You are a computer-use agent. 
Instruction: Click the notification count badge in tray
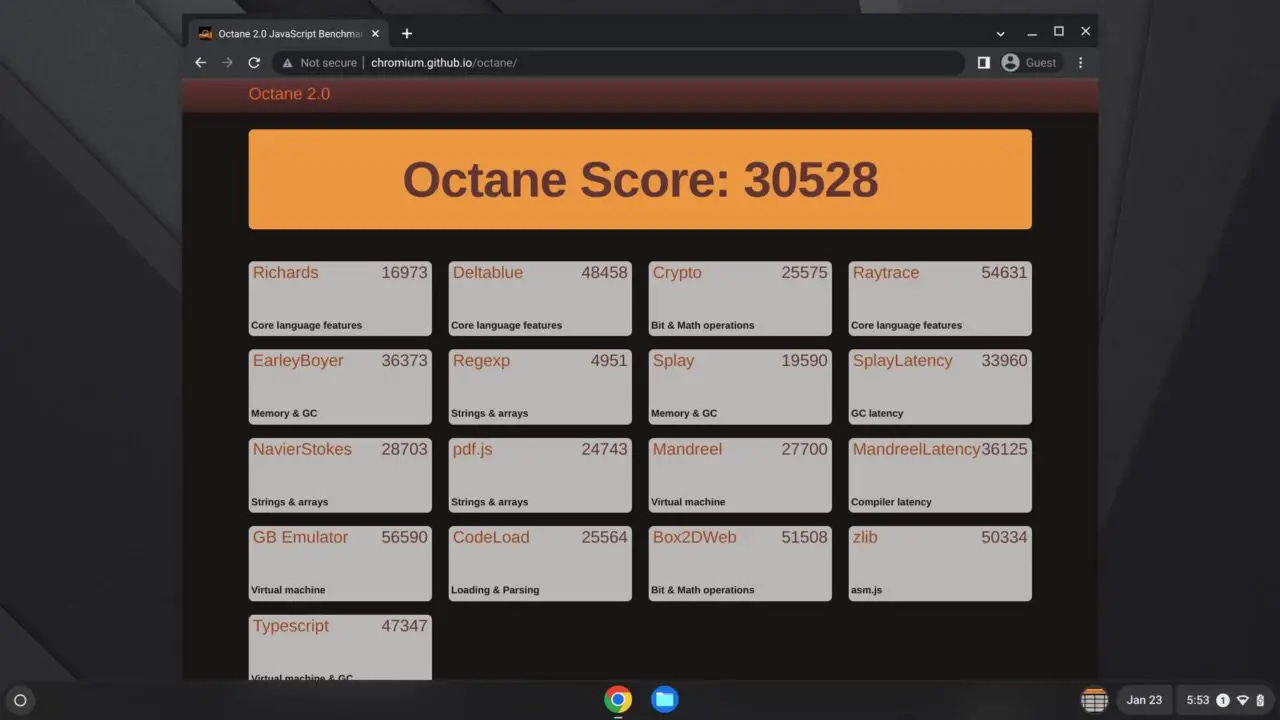(x=1223, y=700)
